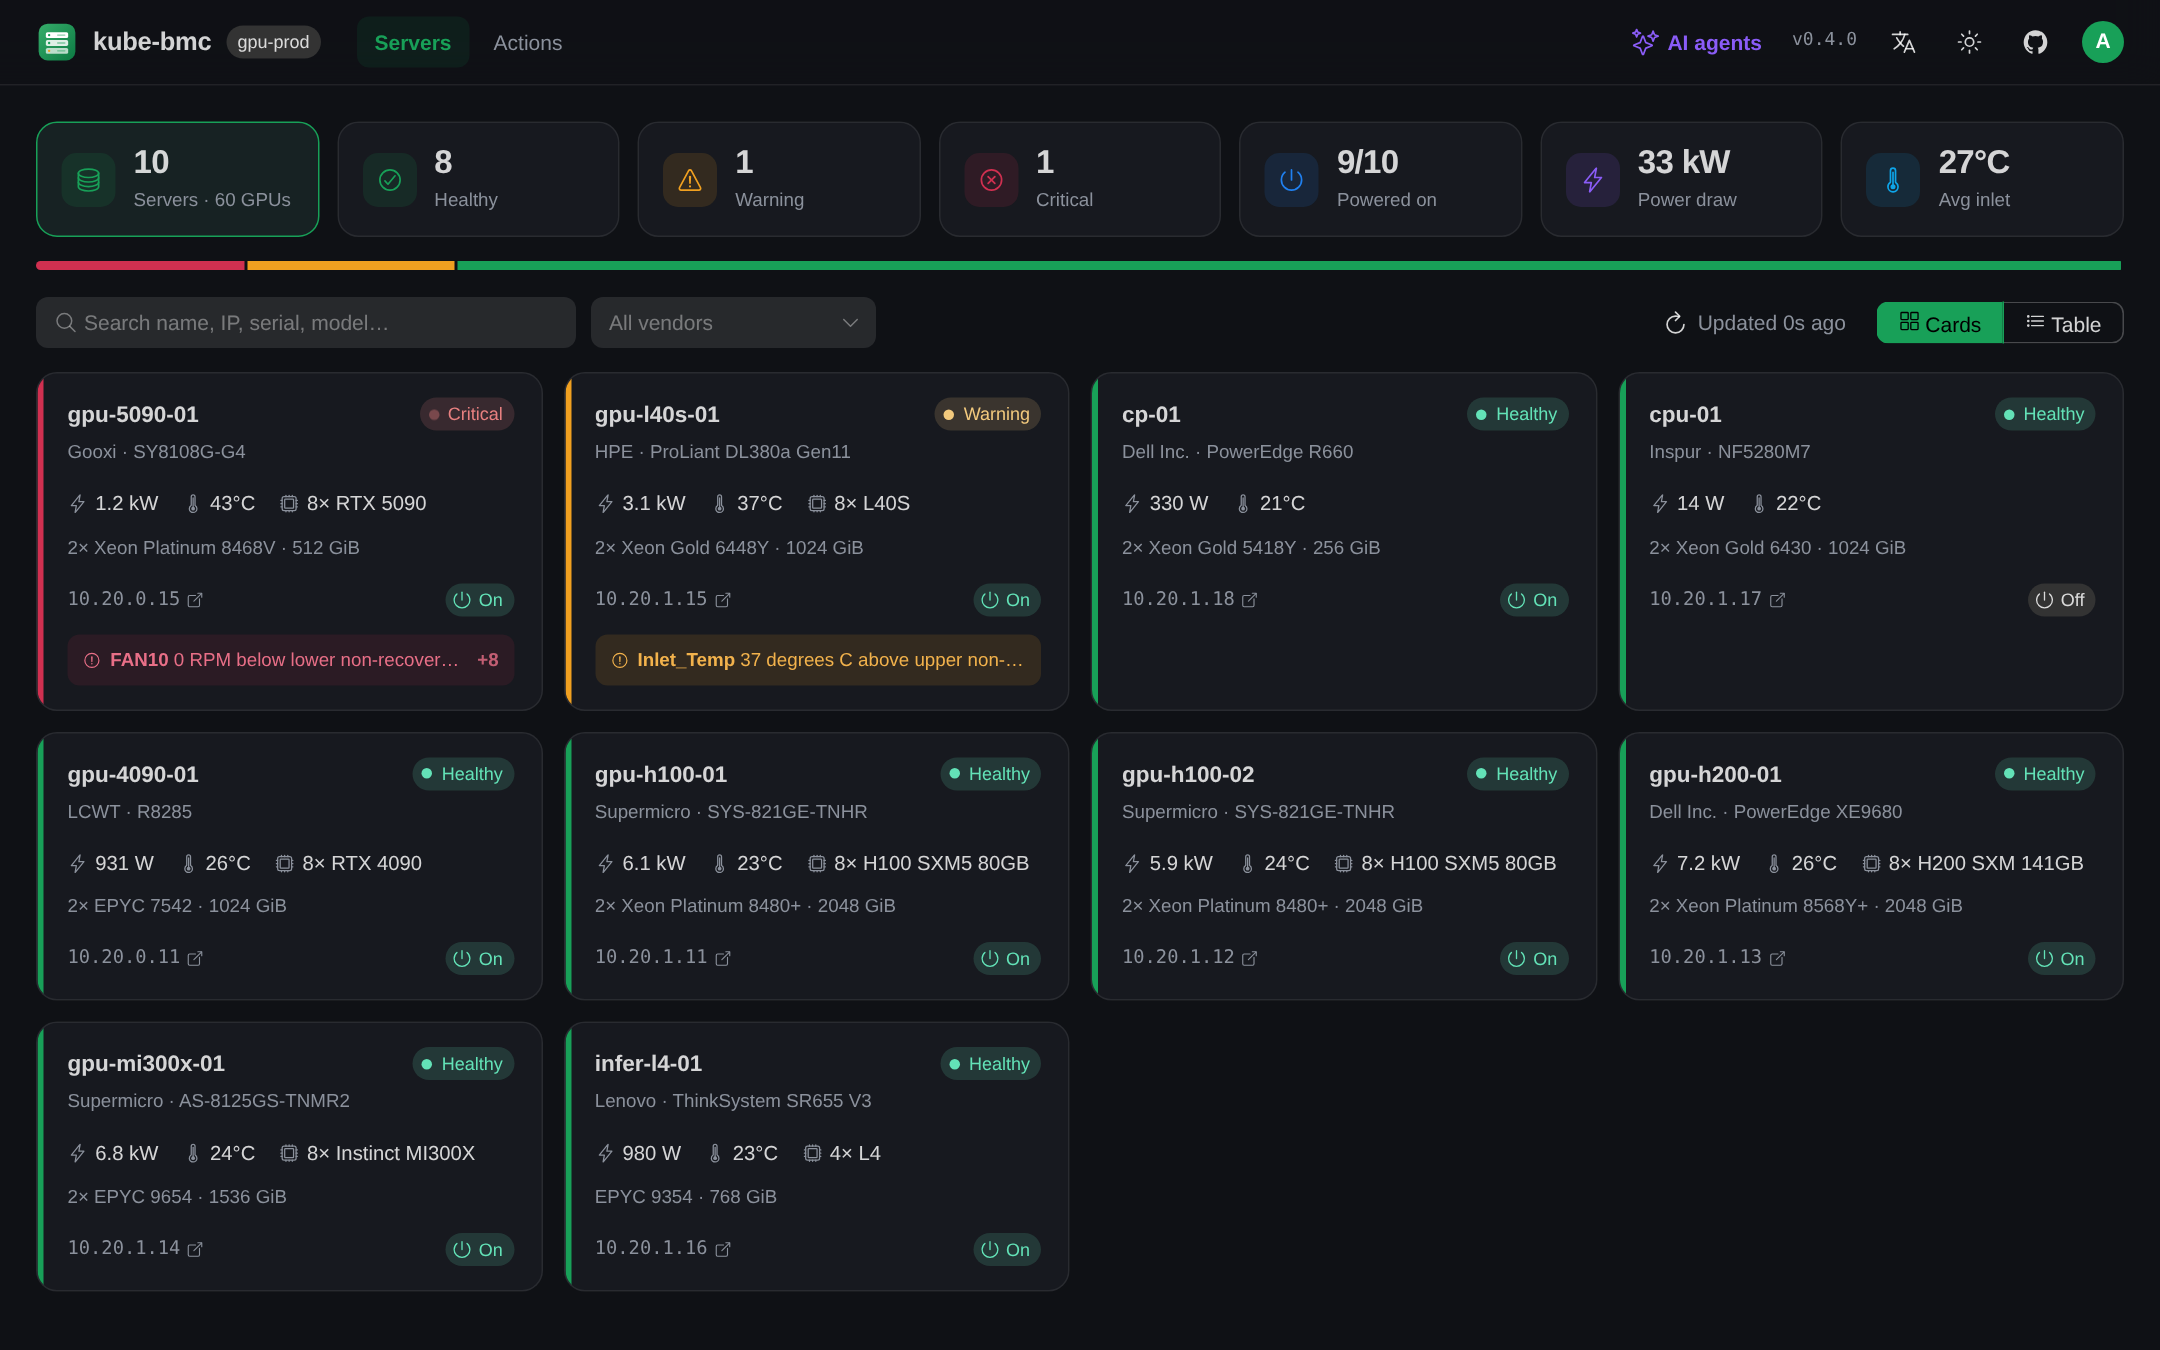Open external link icon for 10.20.1.12
The image size is (2160, 1350).
pos(1249,958)
